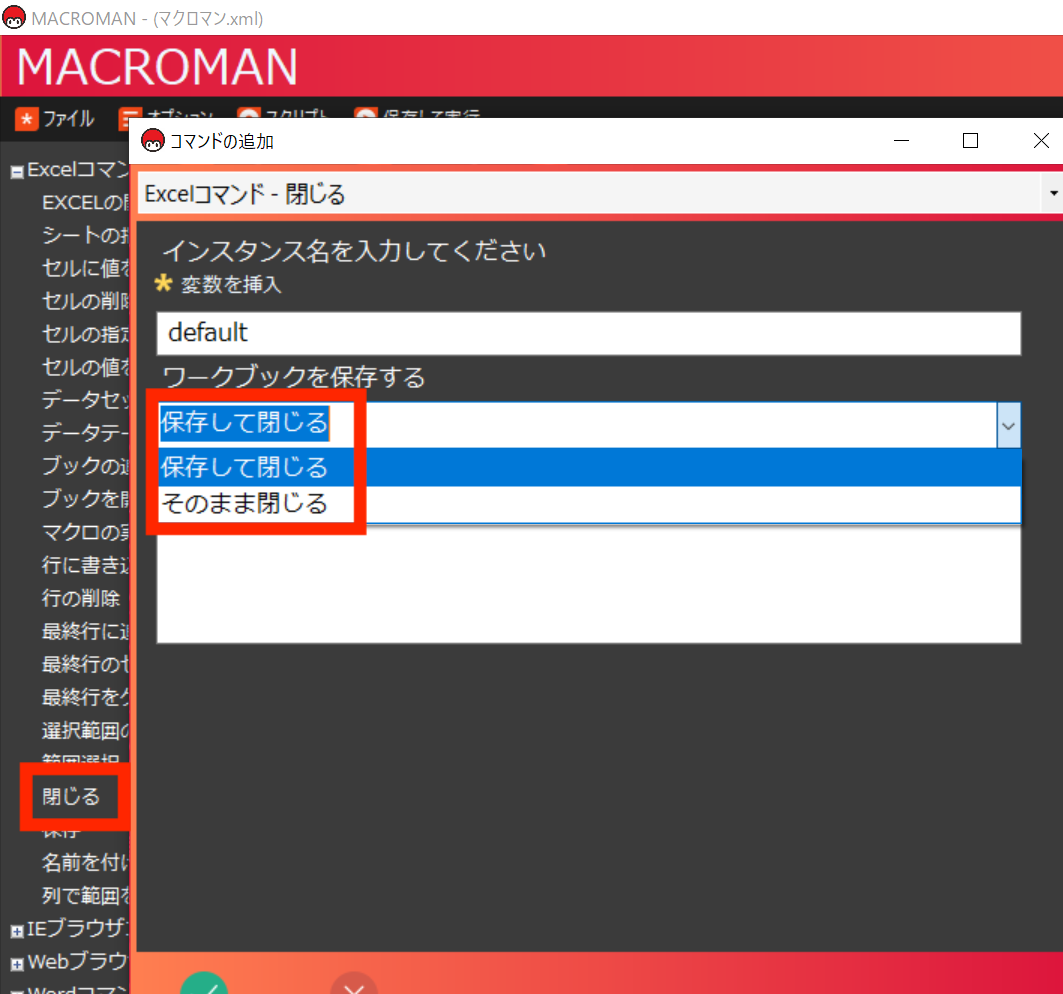Select the マクロの tree item

[x=85, y=532]
